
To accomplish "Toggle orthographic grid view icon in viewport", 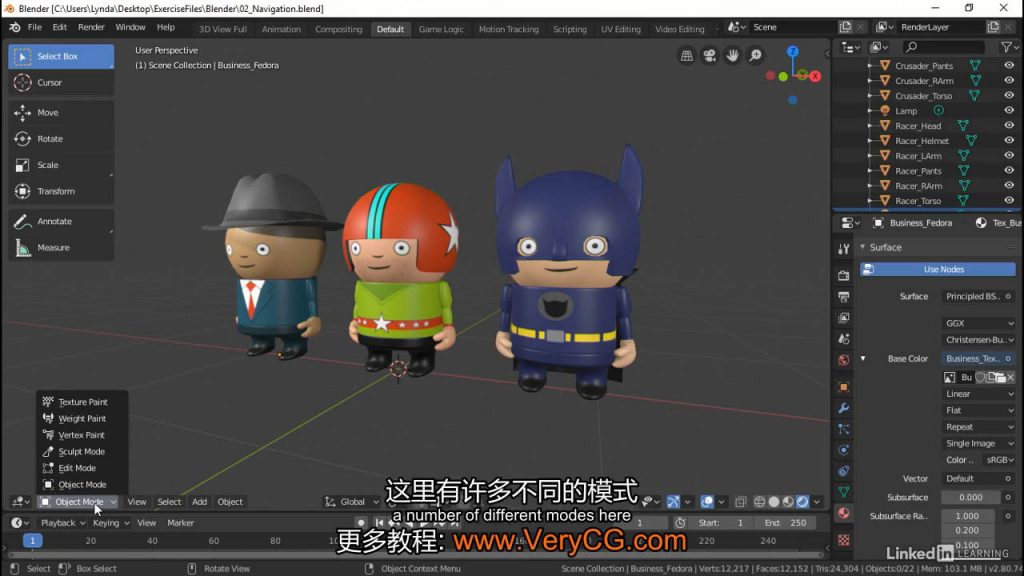I will 686,56.
